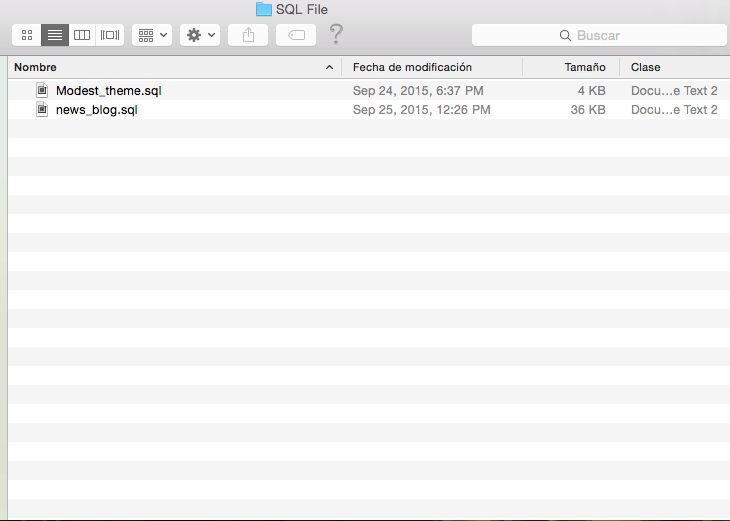The image size is (730, 521).
Task: Click the Clase cell for news_blog.sql
Action: coord(674,109)
